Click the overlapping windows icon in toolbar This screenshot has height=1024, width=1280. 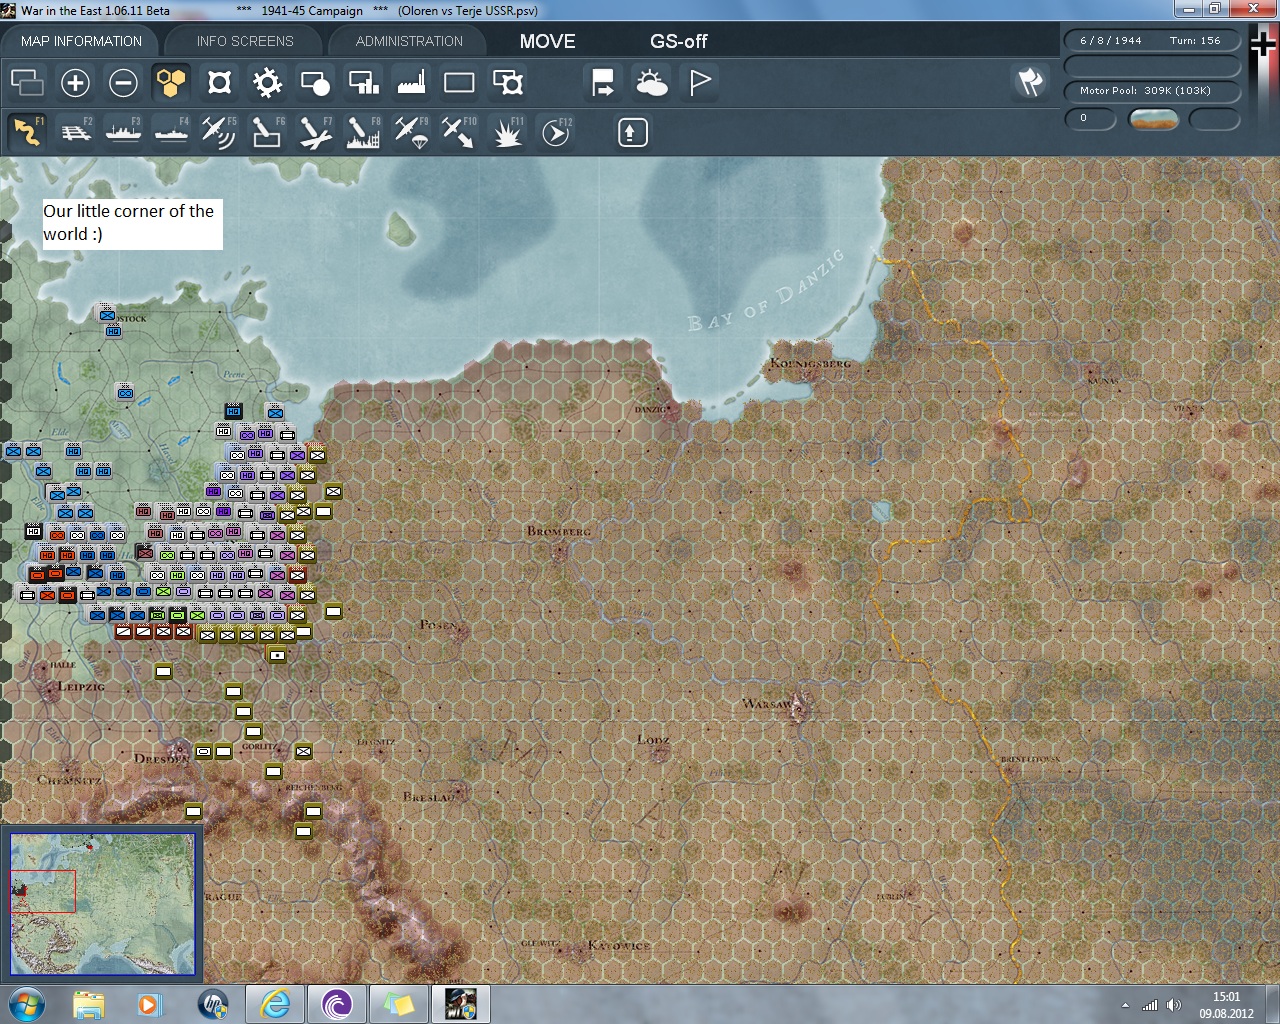point(27,83)
